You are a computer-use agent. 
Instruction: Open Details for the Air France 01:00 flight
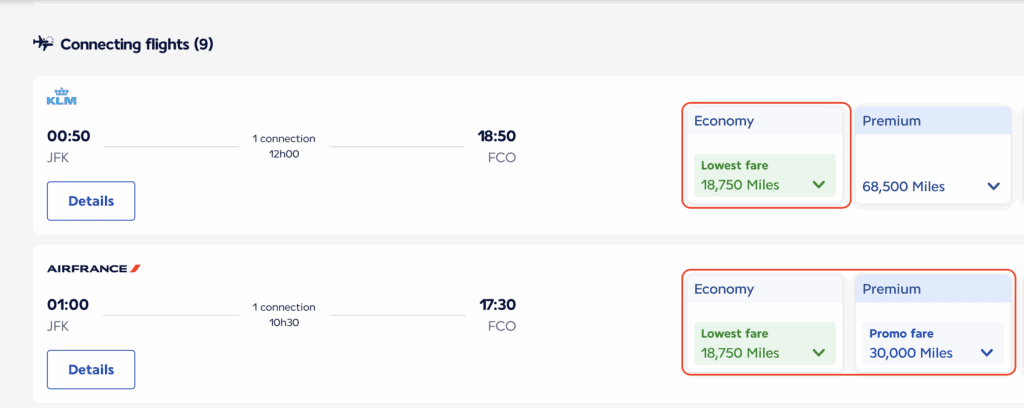tap(91, 369)
